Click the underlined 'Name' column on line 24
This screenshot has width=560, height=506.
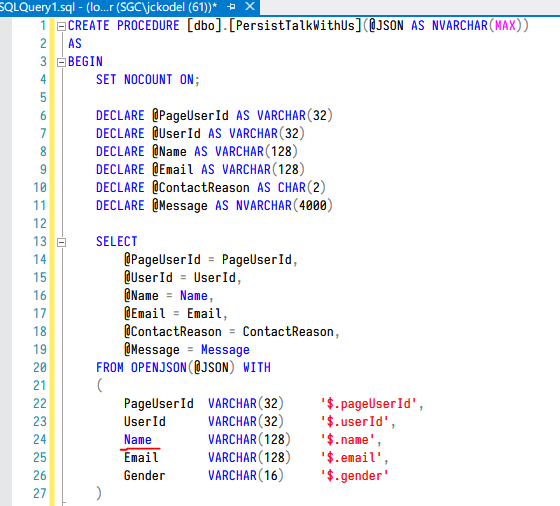(x=138, y=440)
